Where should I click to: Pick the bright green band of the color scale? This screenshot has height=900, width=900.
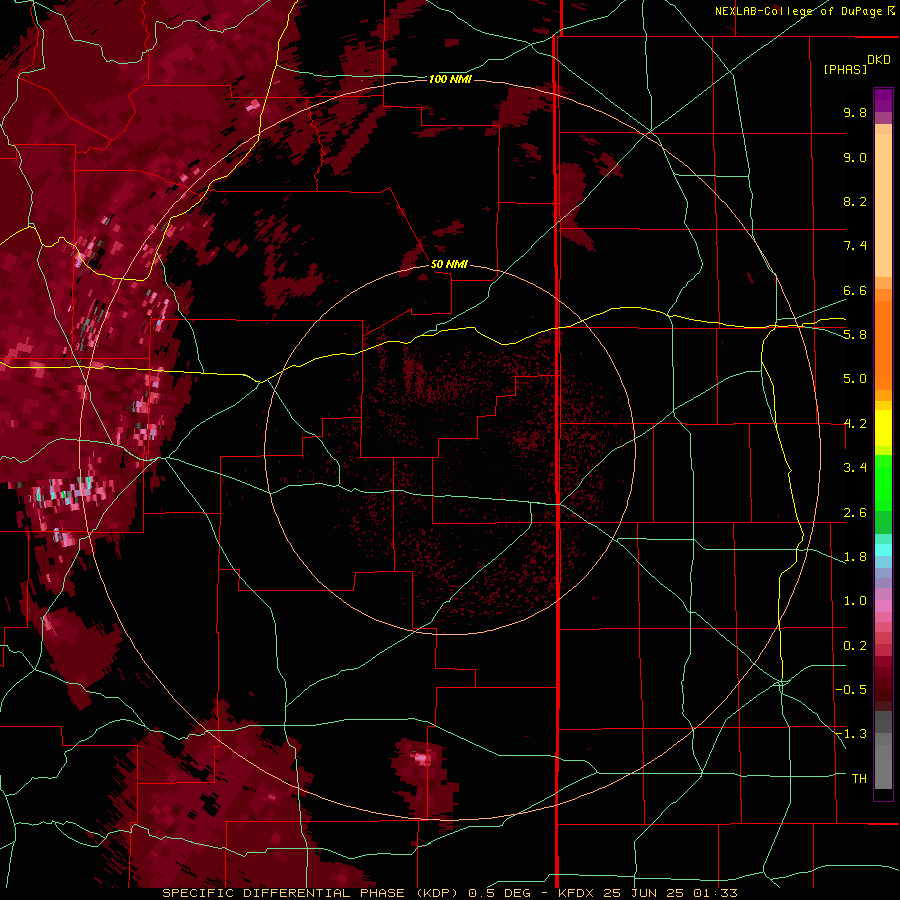point(883,482)
